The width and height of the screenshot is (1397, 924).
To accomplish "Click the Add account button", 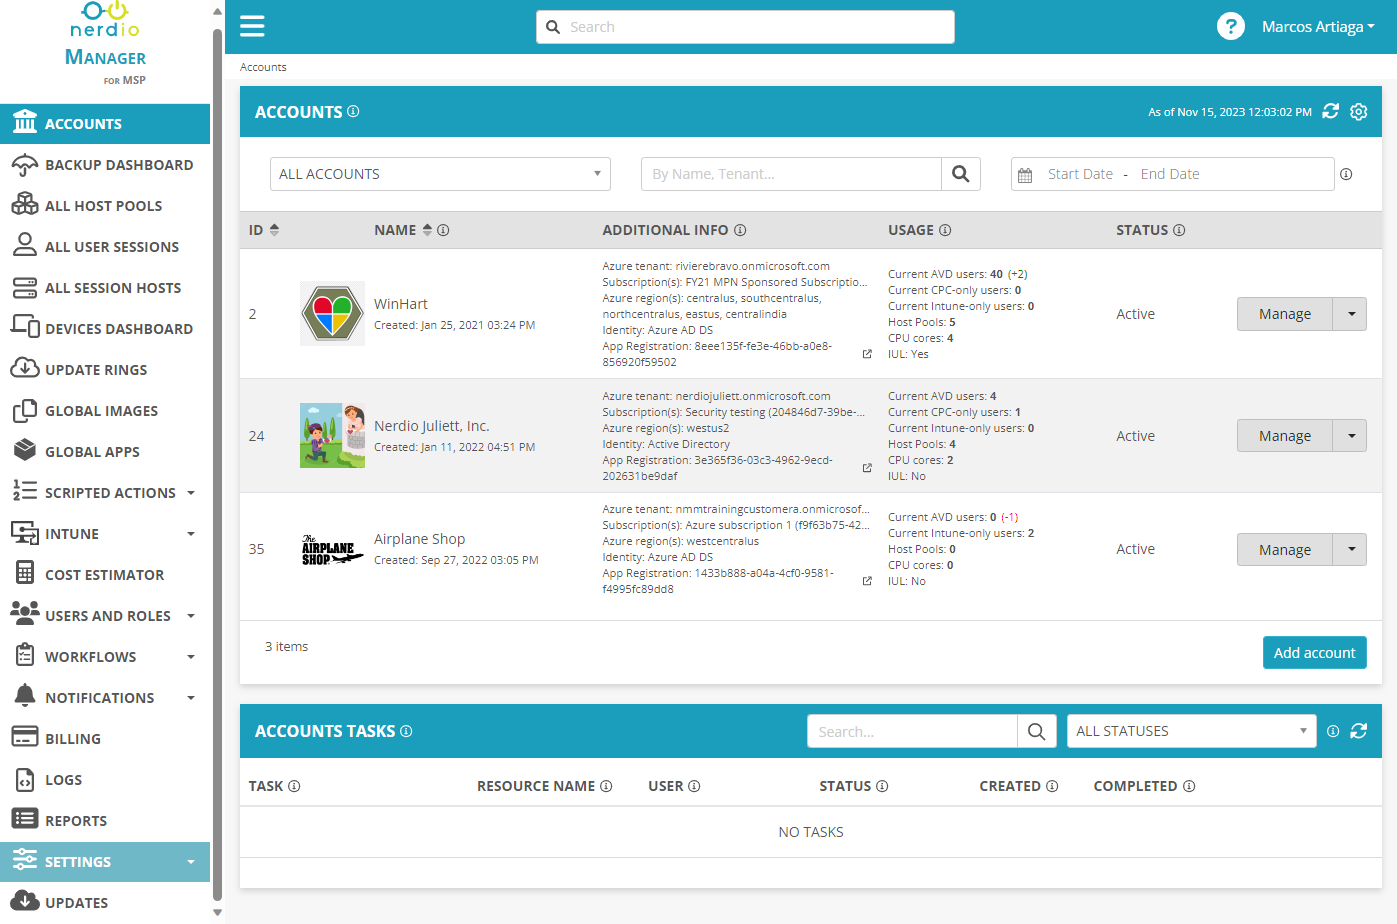I will (1314, 653).
